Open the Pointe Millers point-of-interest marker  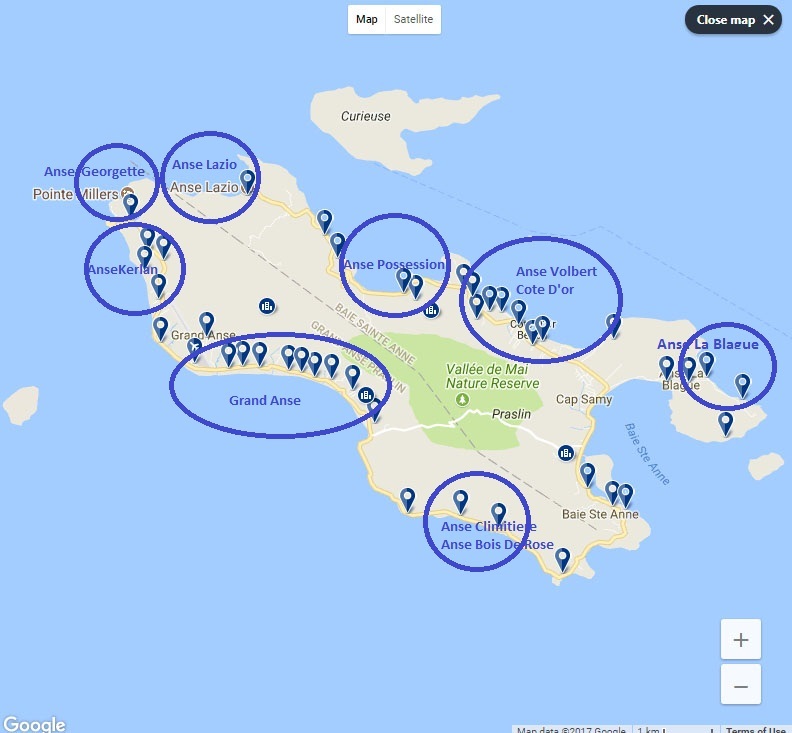(x=127, y=194)
